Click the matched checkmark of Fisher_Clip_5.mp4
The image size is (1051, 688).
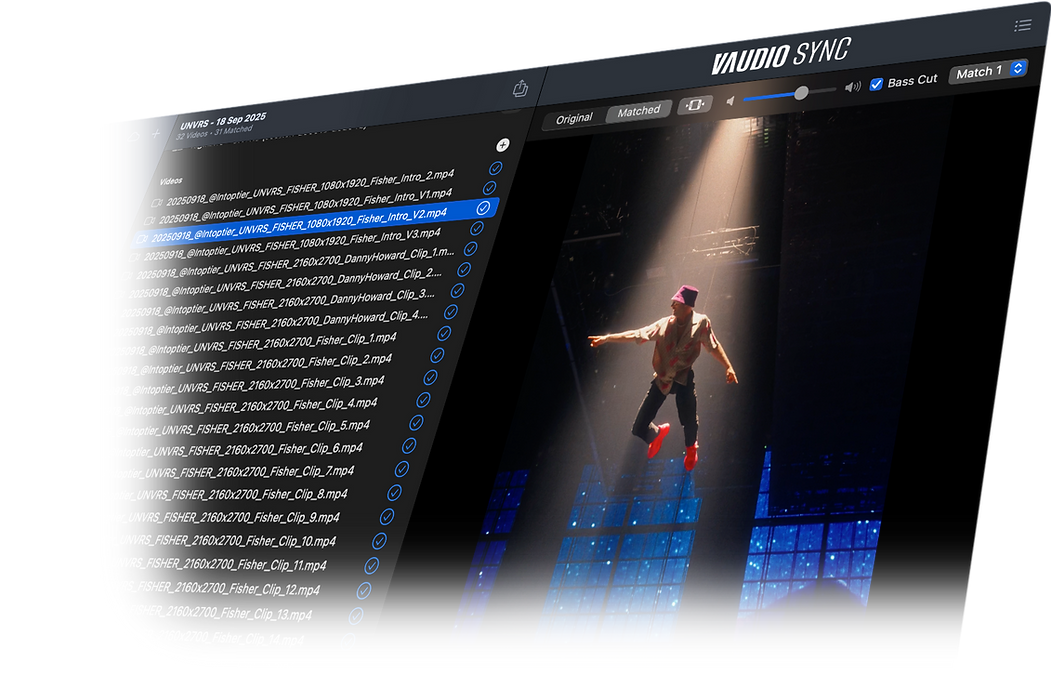[x=416, y=422]
